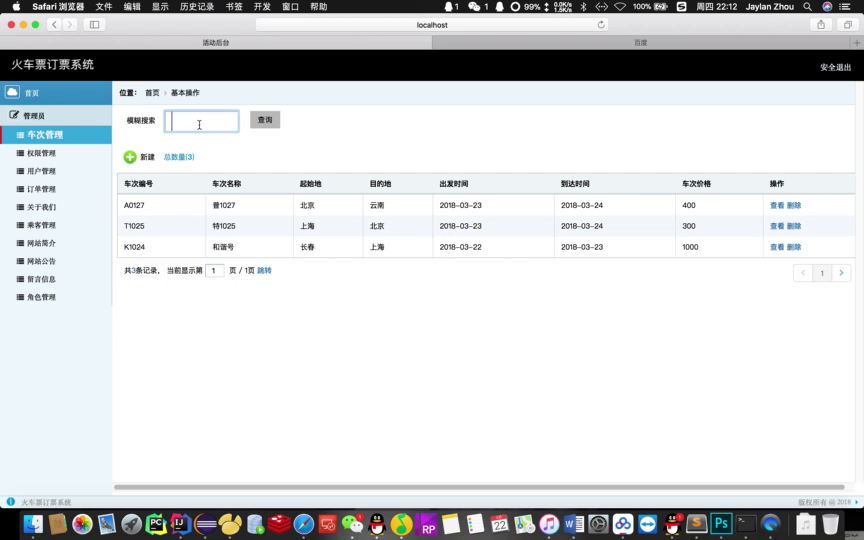This screenshot has width=864, height=540.
Task: Open Finder from the dock
Action: 33,524
